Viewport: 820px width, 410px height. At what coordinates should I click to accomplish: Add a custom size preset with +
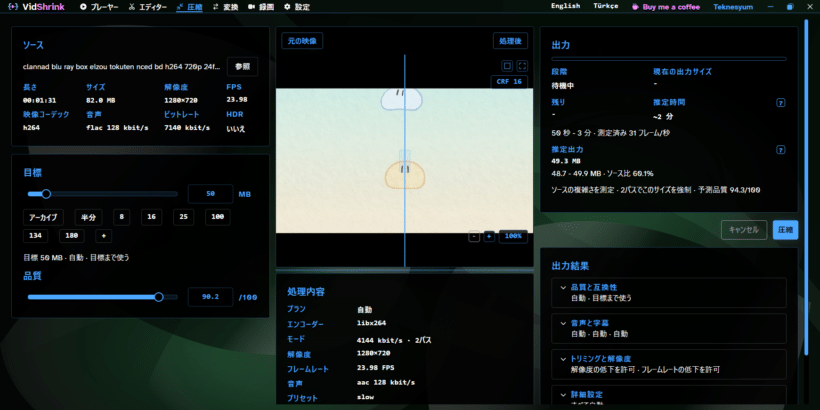point(104,236)
